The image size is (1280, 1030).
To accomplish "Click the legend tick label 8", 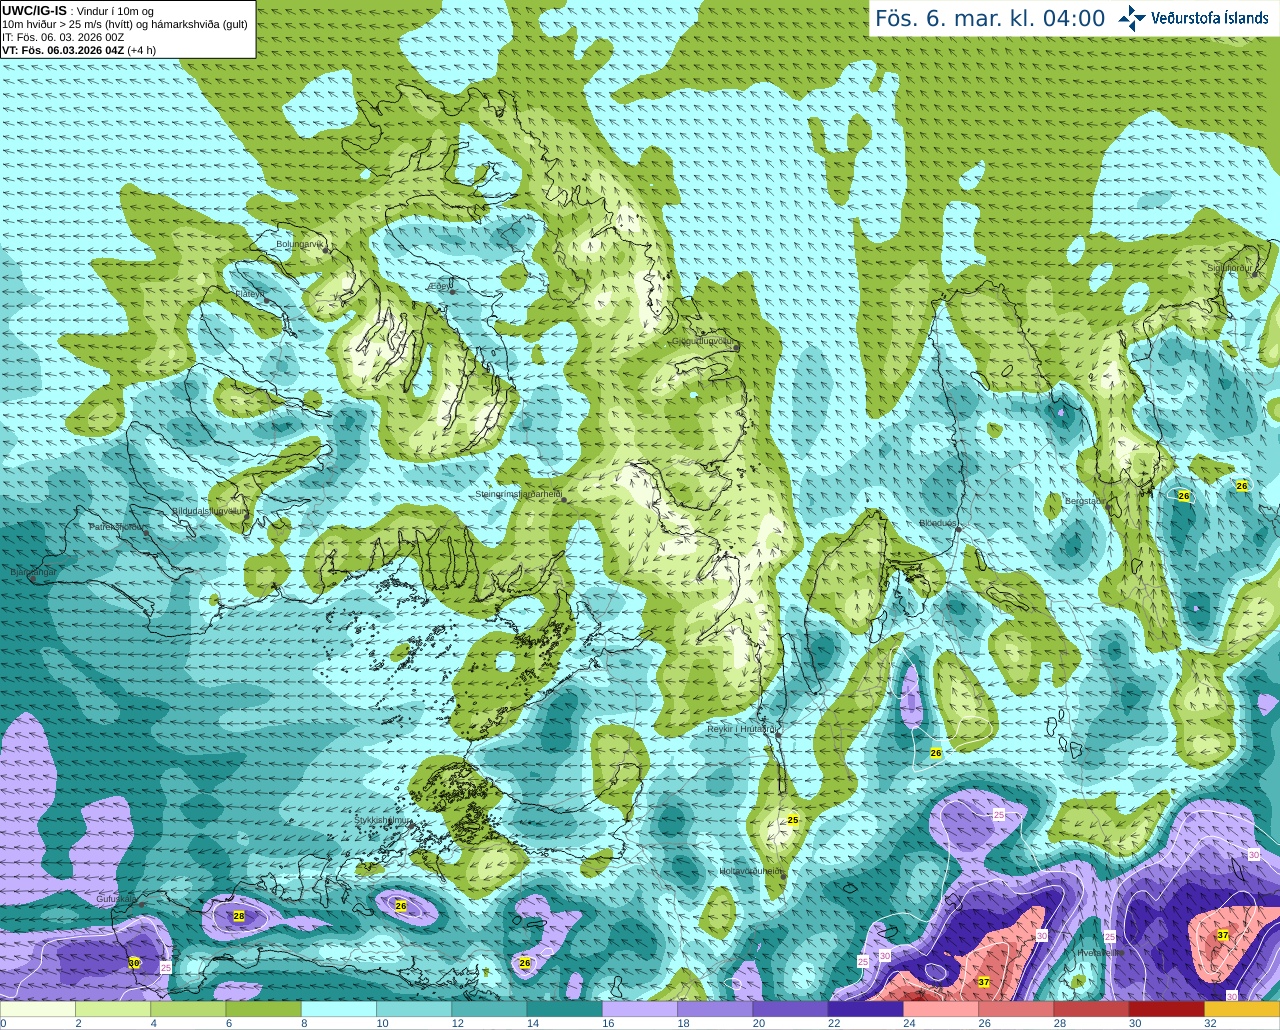I will tap(302, 1023).
